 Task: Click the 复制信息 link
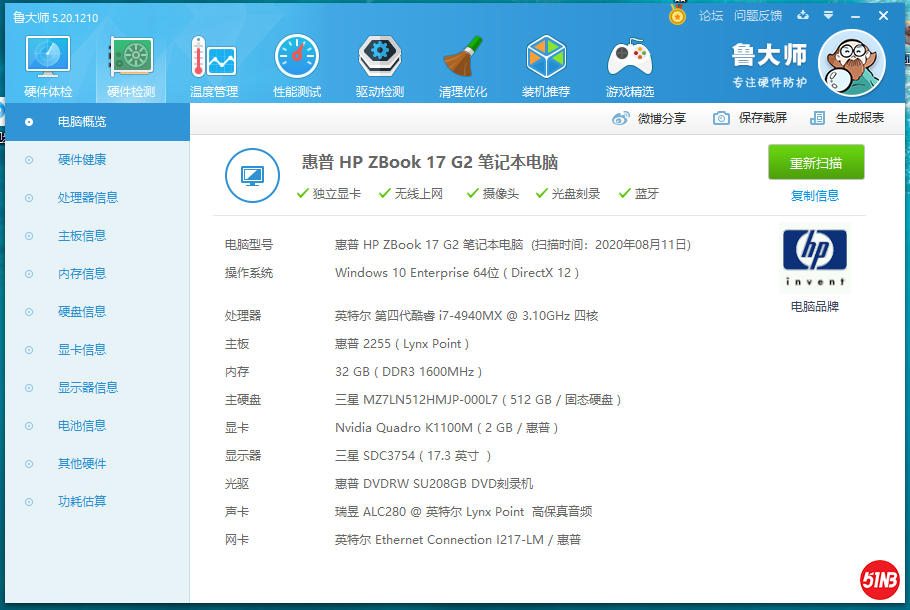(x=815, y=196)
